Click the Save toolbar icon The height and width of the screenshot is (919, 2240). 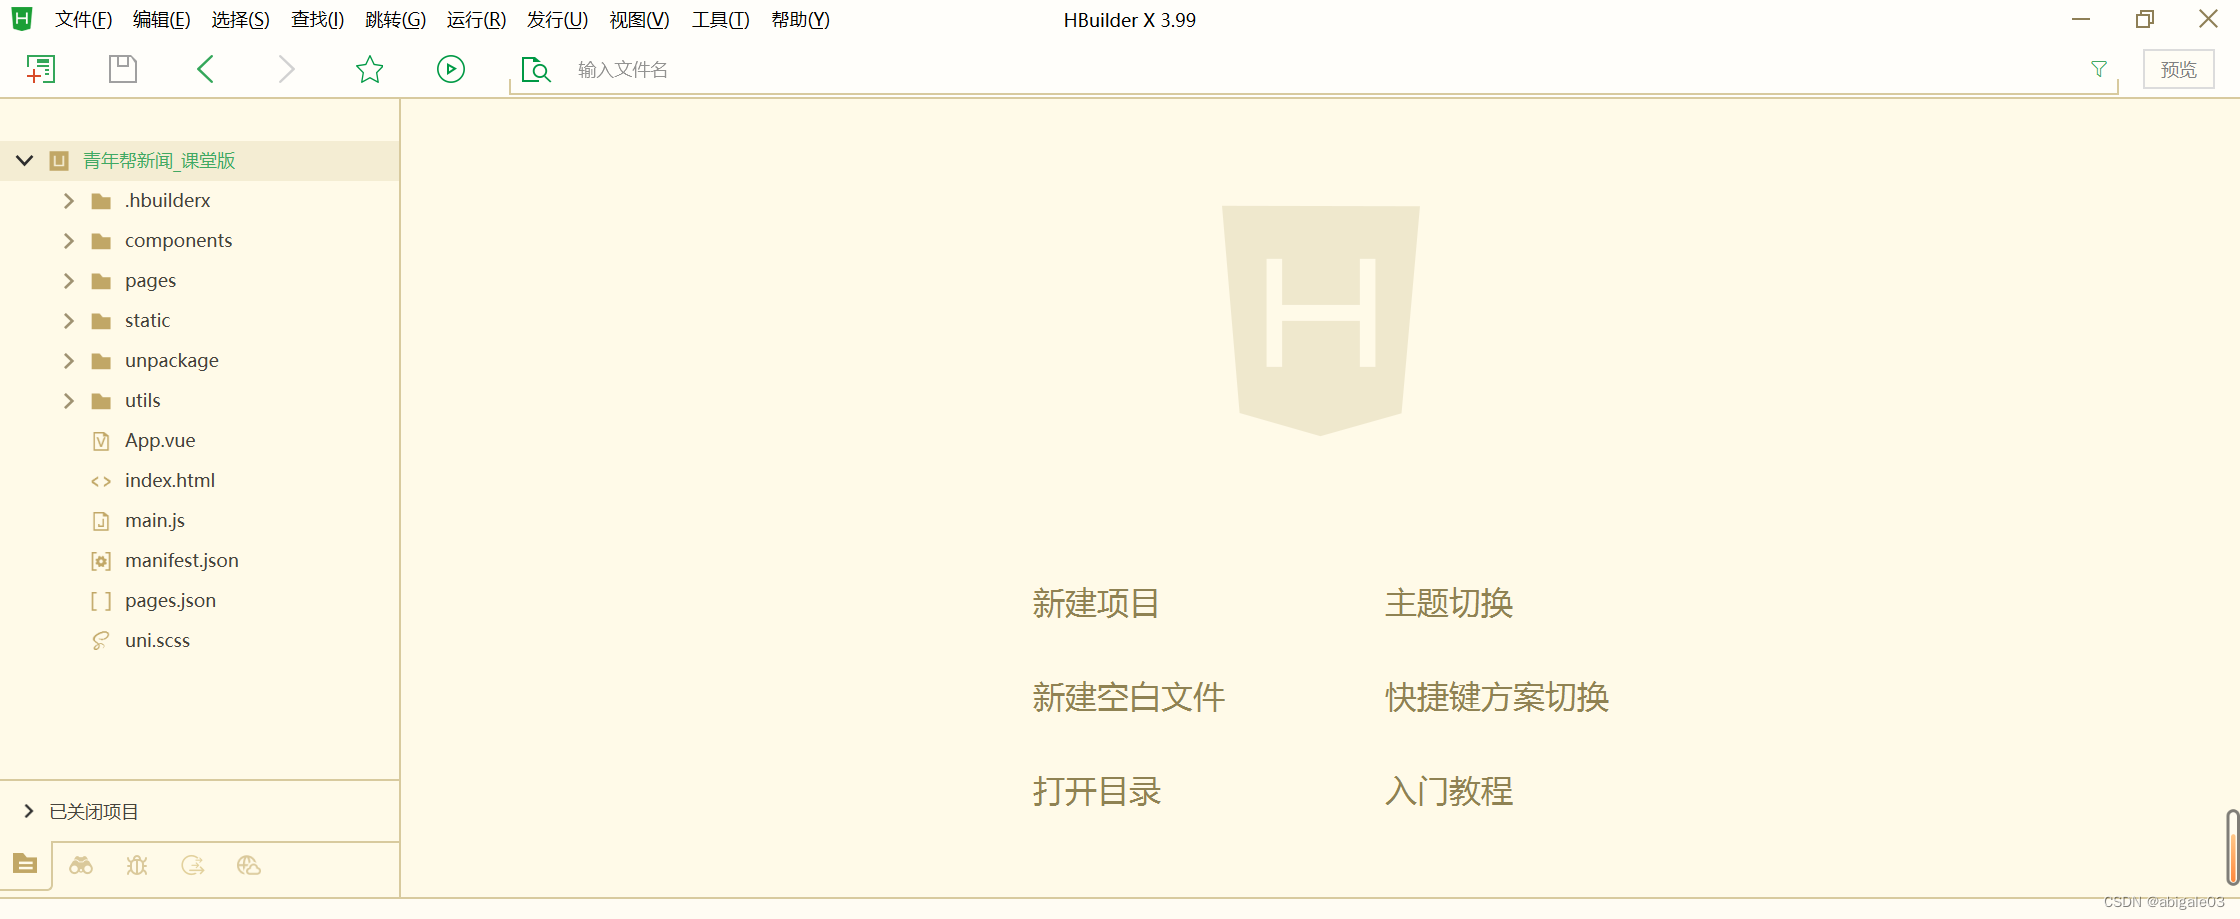(122, 69)
